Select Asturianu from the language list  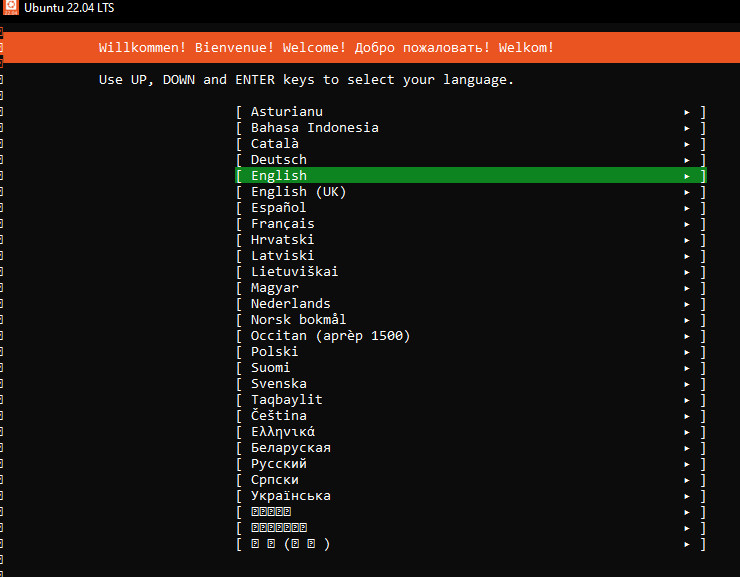coord(286,112)
